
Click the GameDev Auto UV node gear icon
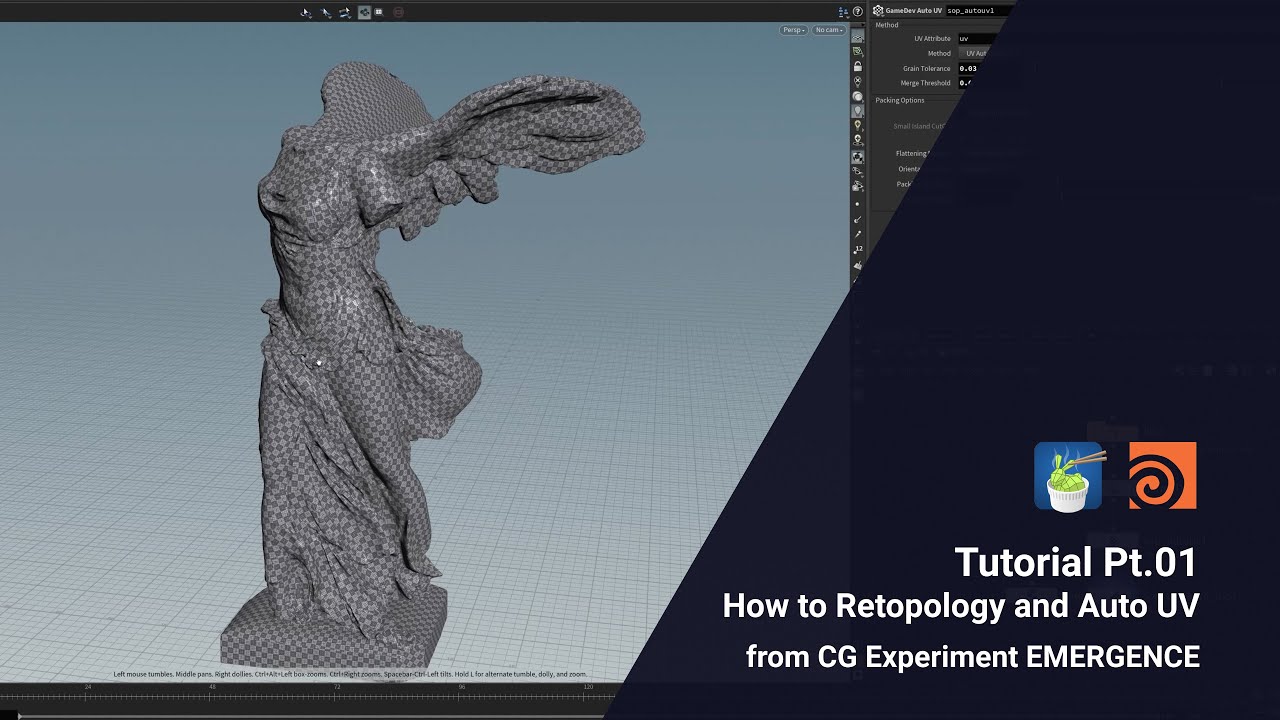[878, 10]
